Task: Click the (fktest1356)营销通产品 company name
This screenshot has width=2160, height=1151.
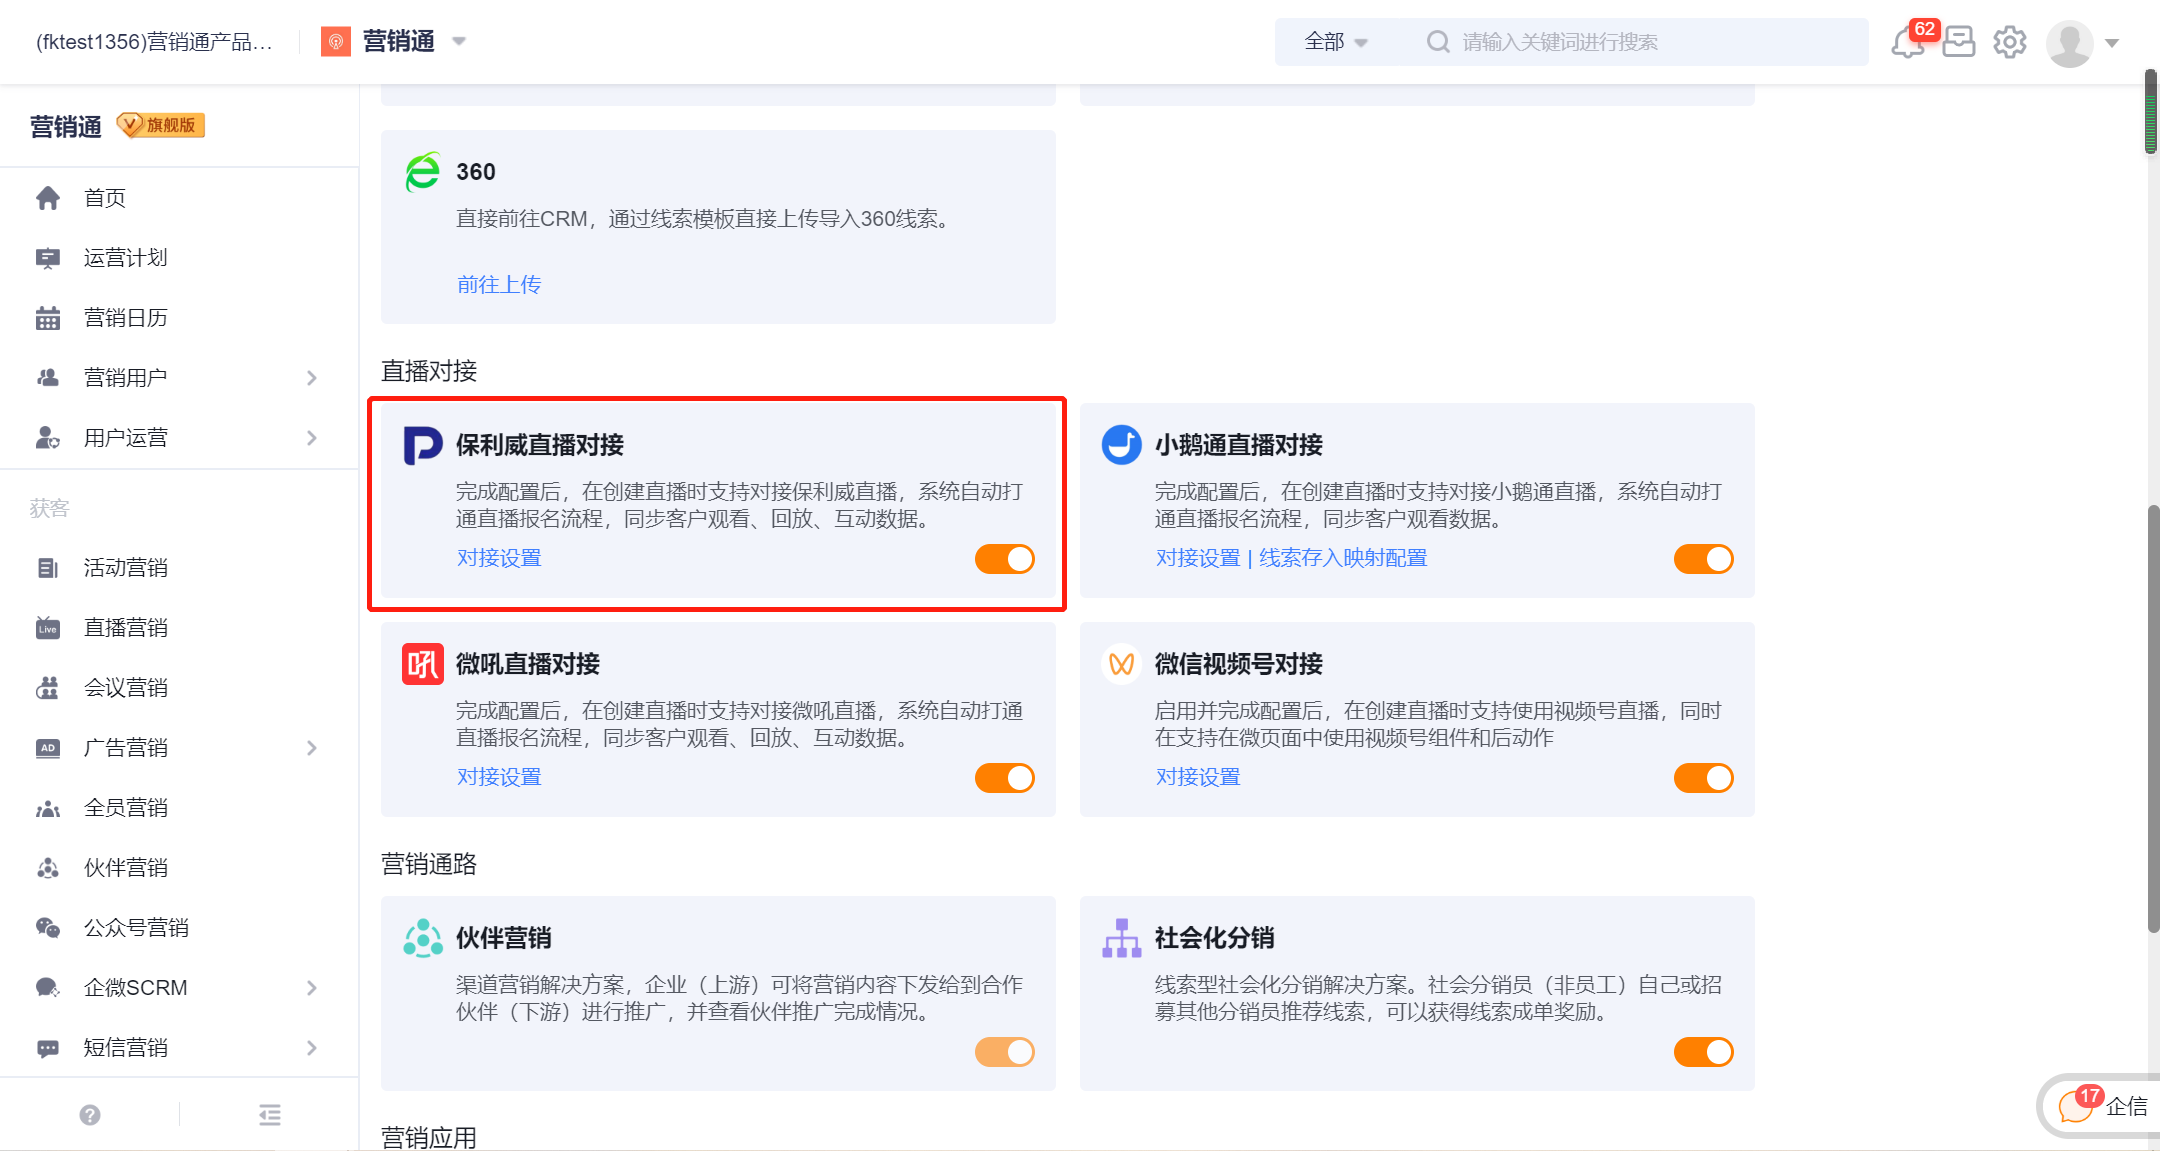Action: tap(155, 42)
